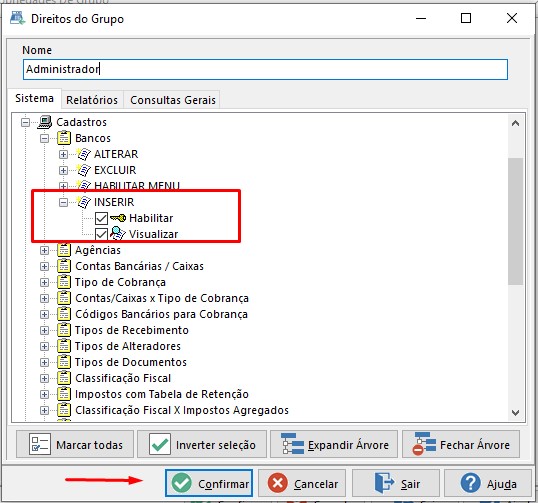Viewport: 538px width, 503px height.
Task: Confirm changes with the Confirmar button
Action: click(x=209, y=483)
